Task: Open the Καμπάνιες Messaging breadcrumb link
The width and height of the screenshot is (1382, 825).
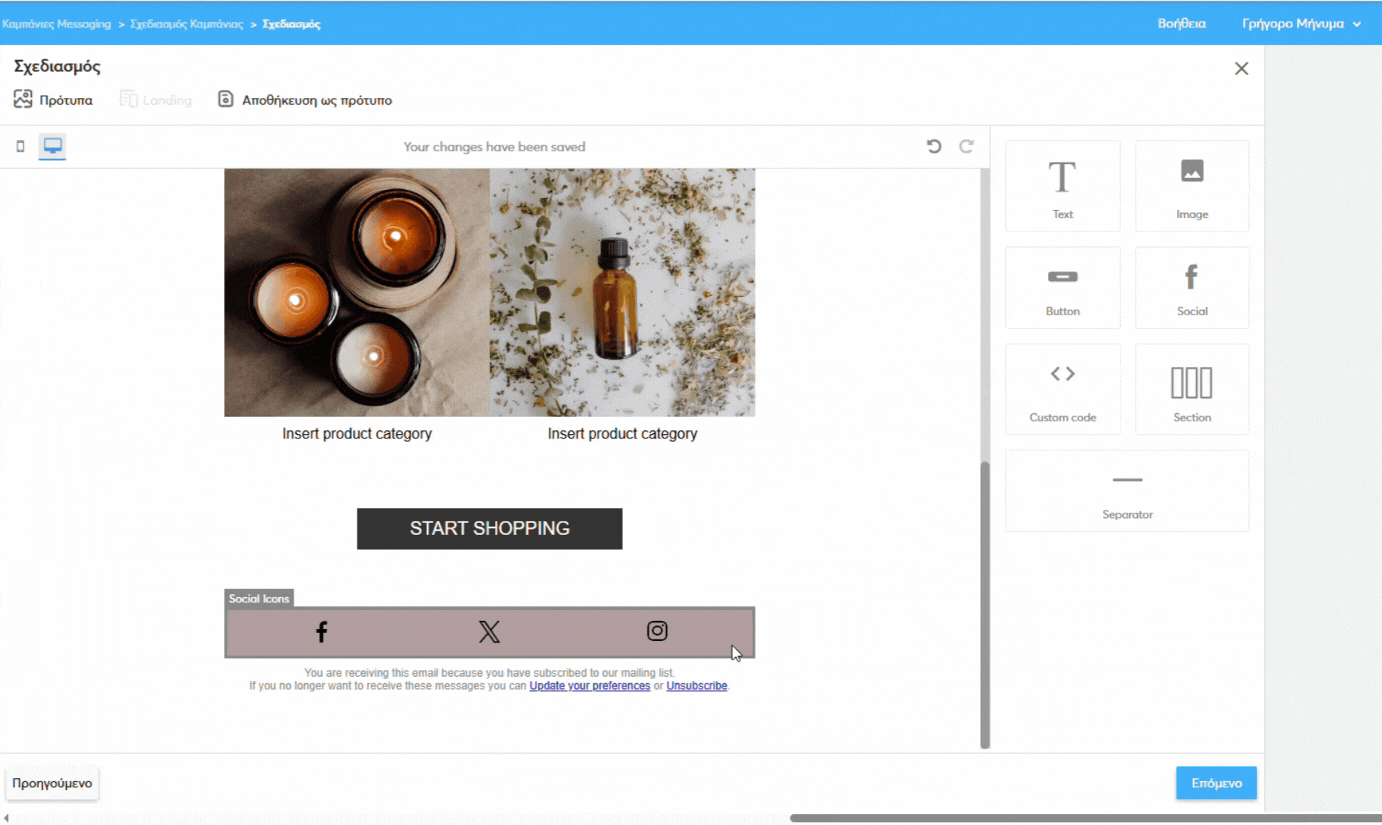Action: point(57,23)
